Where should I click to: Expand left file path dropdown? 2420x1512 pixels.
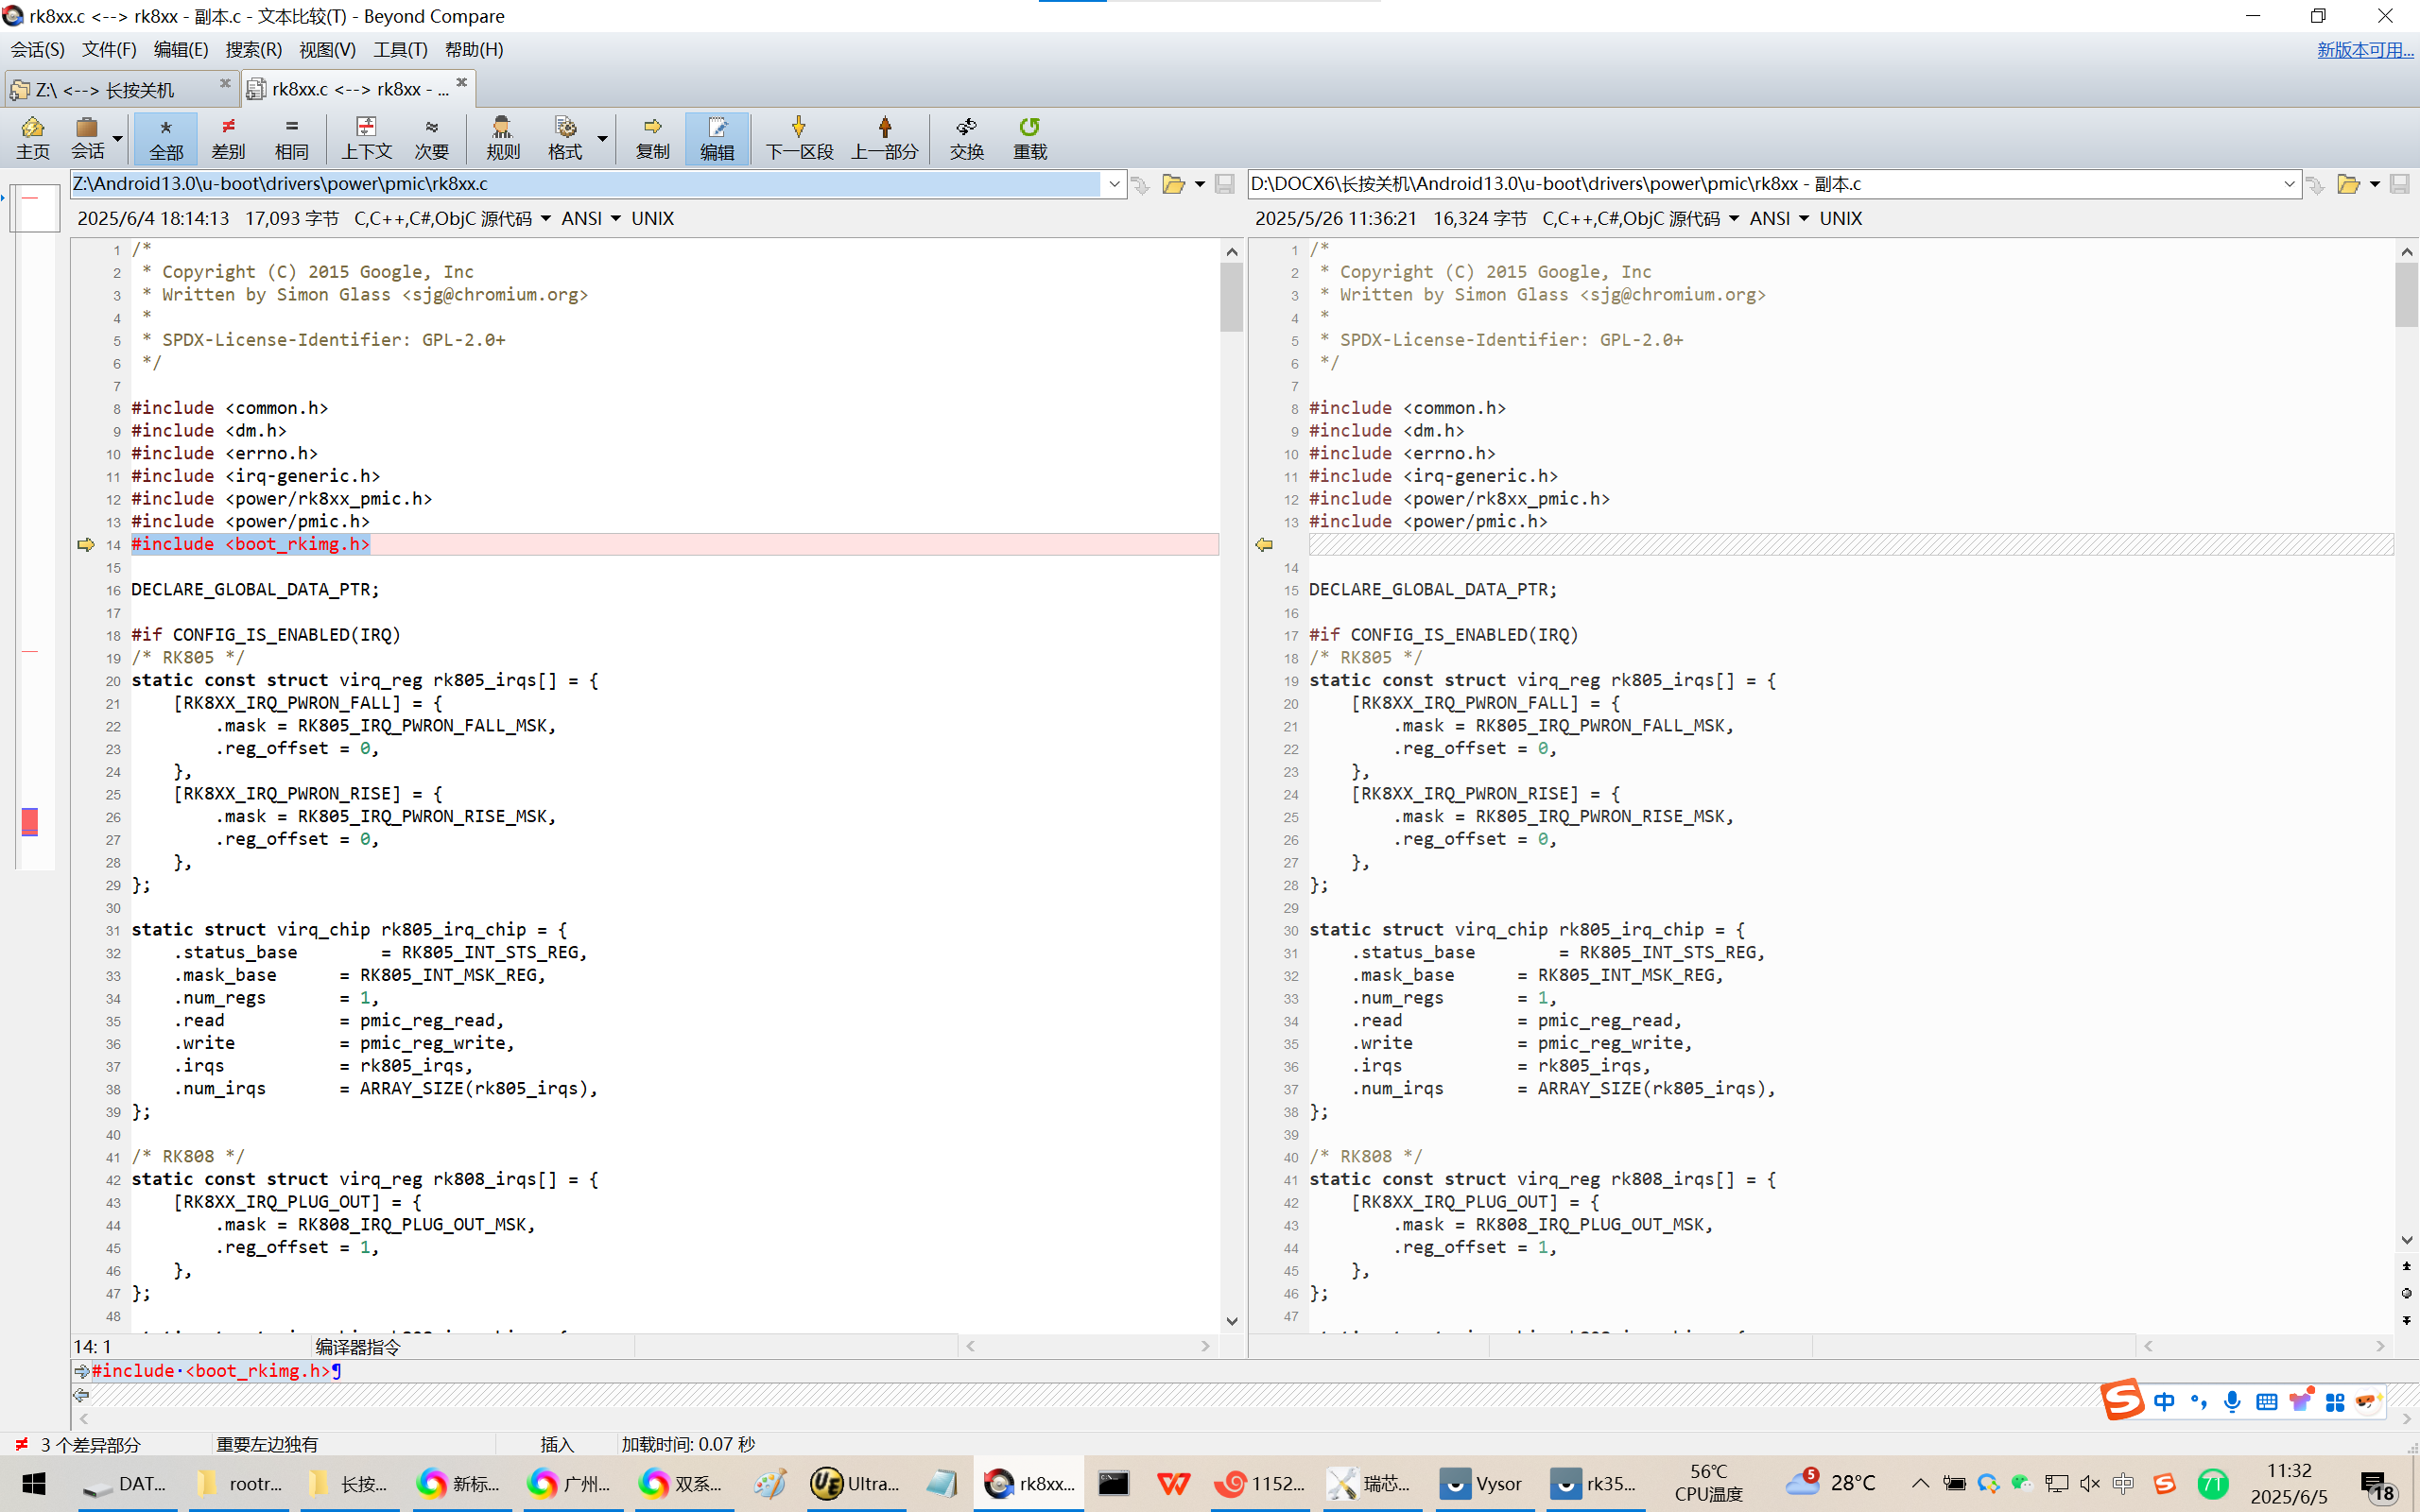click(1114, 184)
